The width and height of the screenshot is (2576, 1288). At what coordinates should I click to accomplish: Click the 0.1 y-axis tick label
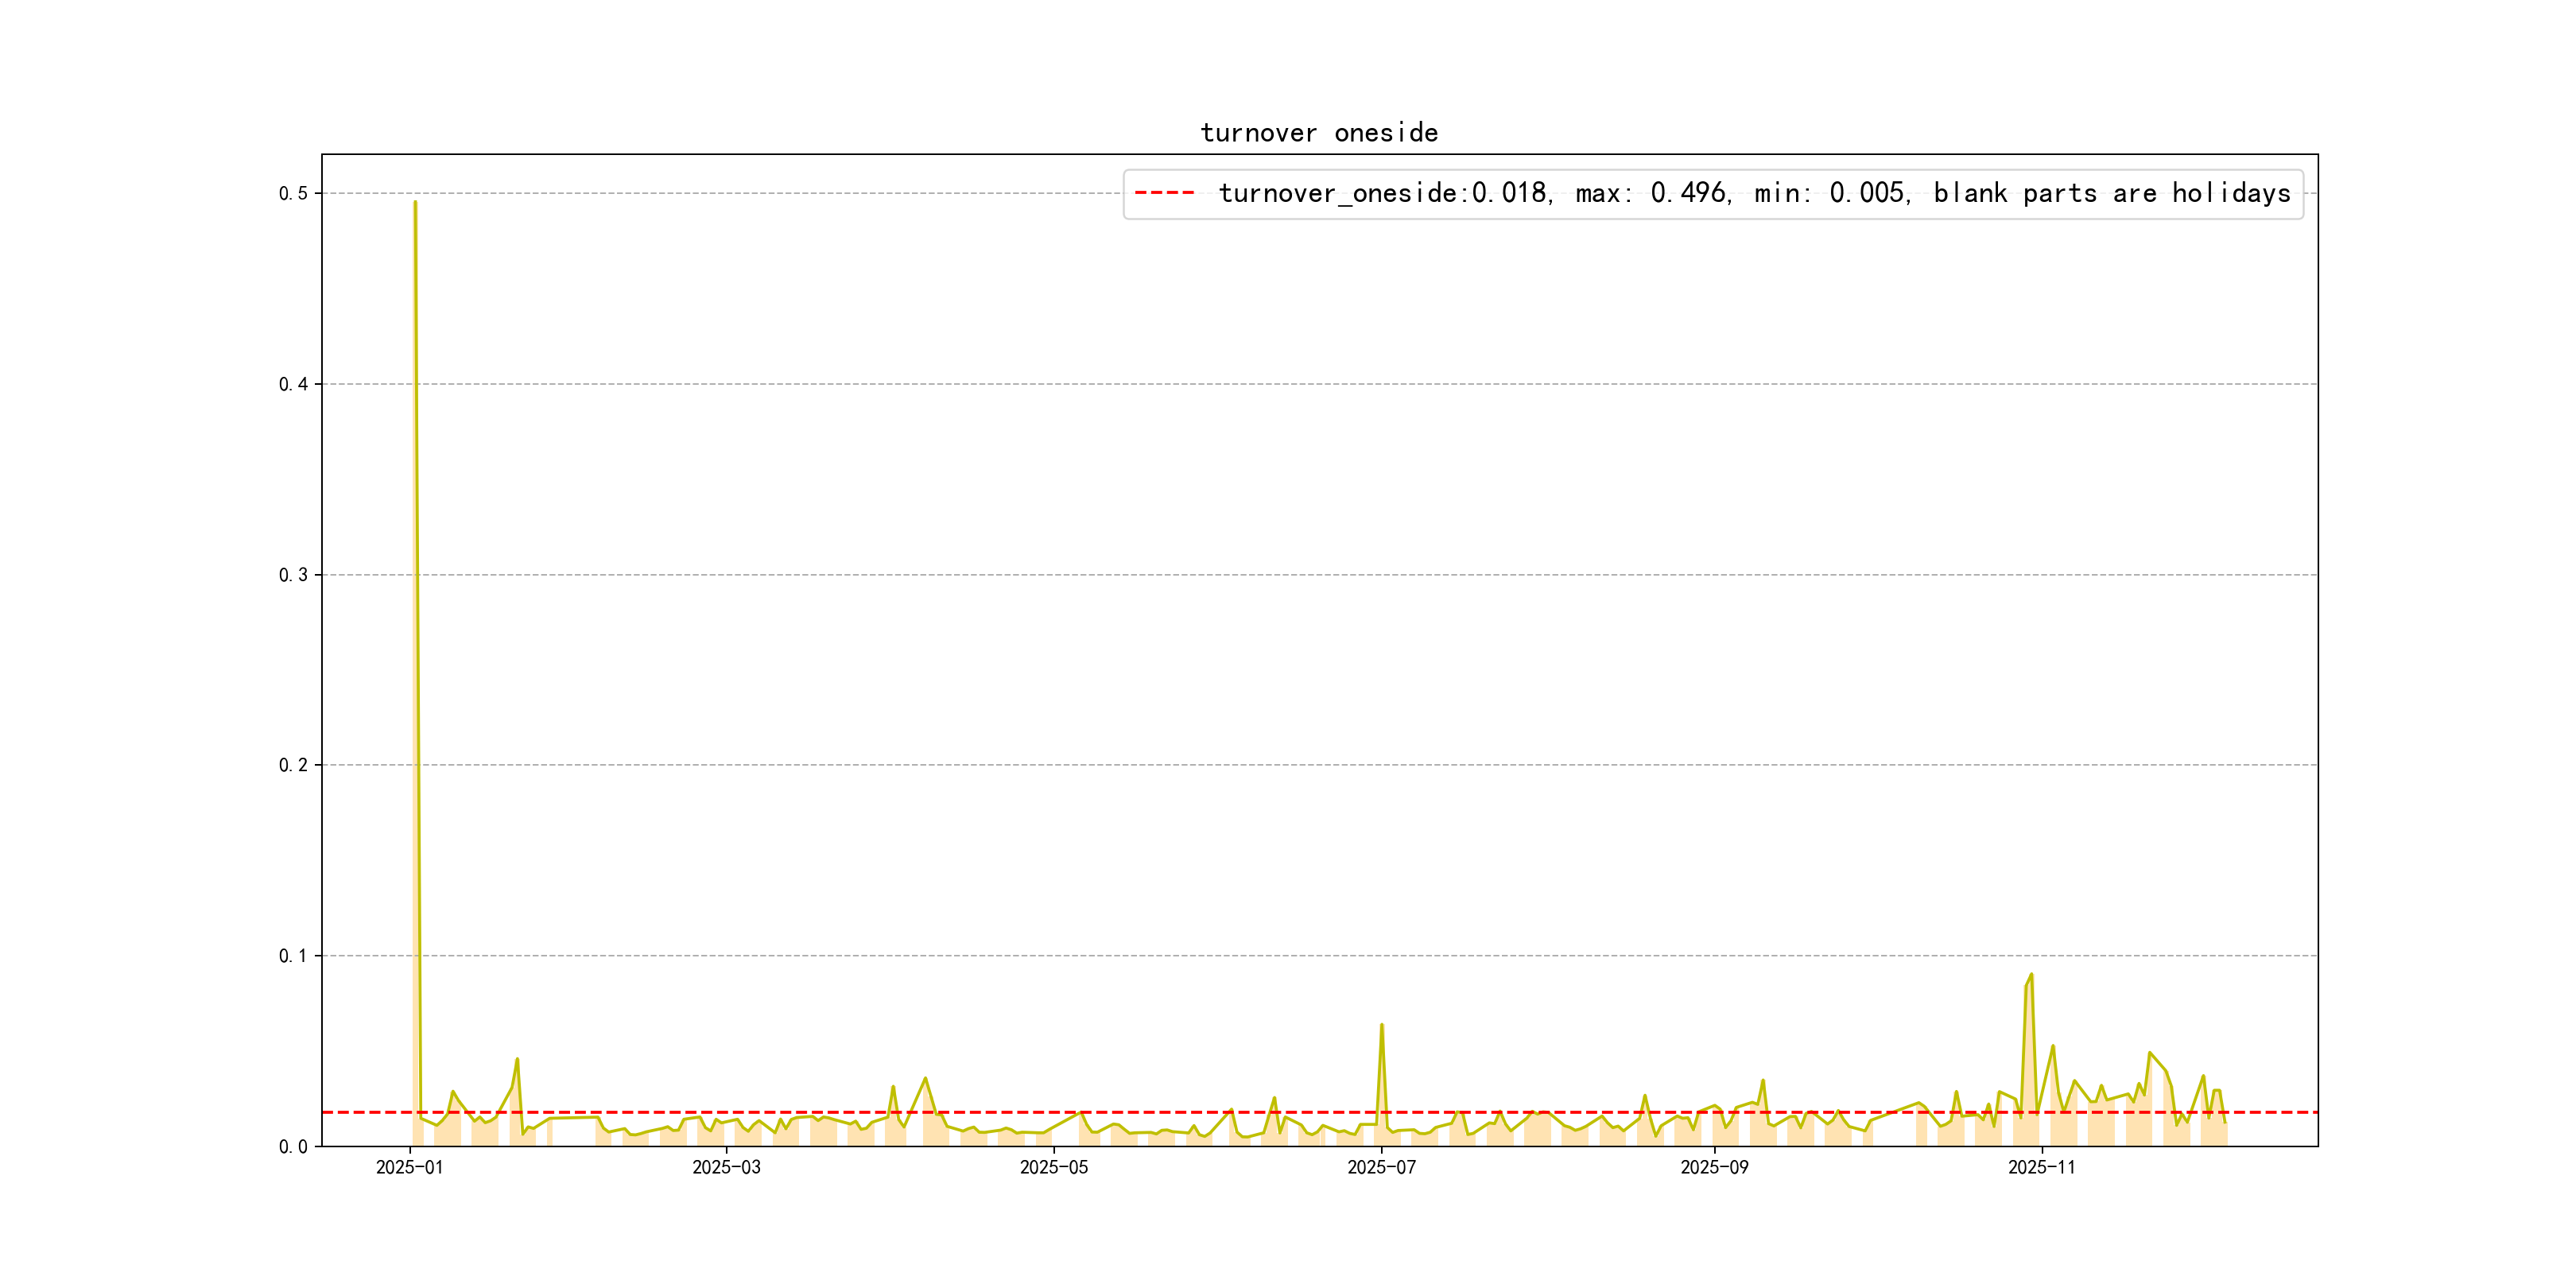pyautogui.click(x=293, y=956)
